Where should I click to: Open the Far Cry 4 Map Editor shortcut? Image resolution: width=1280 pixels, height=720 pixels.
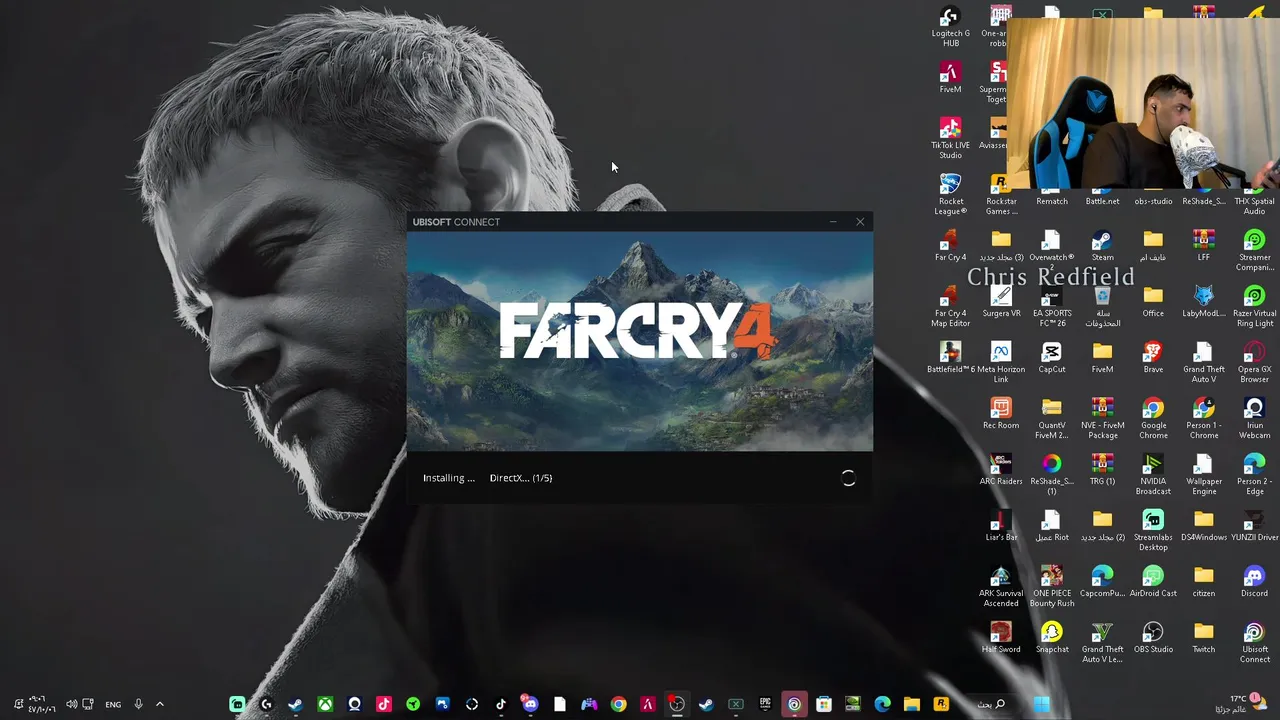point(950,307)
